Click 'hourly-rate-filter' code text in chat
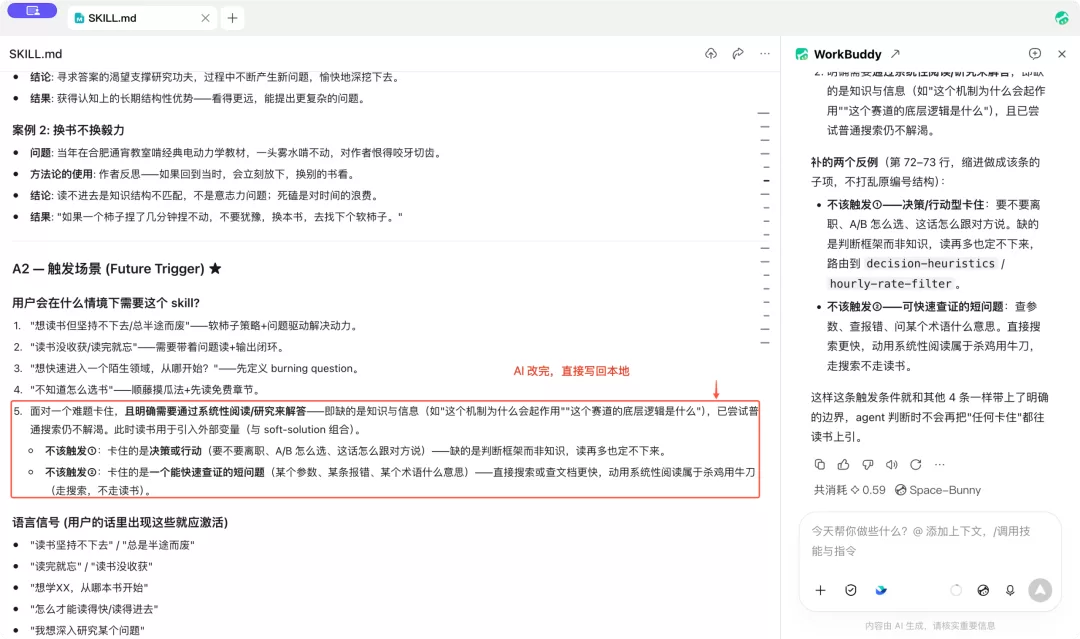 tap(891, 284)
